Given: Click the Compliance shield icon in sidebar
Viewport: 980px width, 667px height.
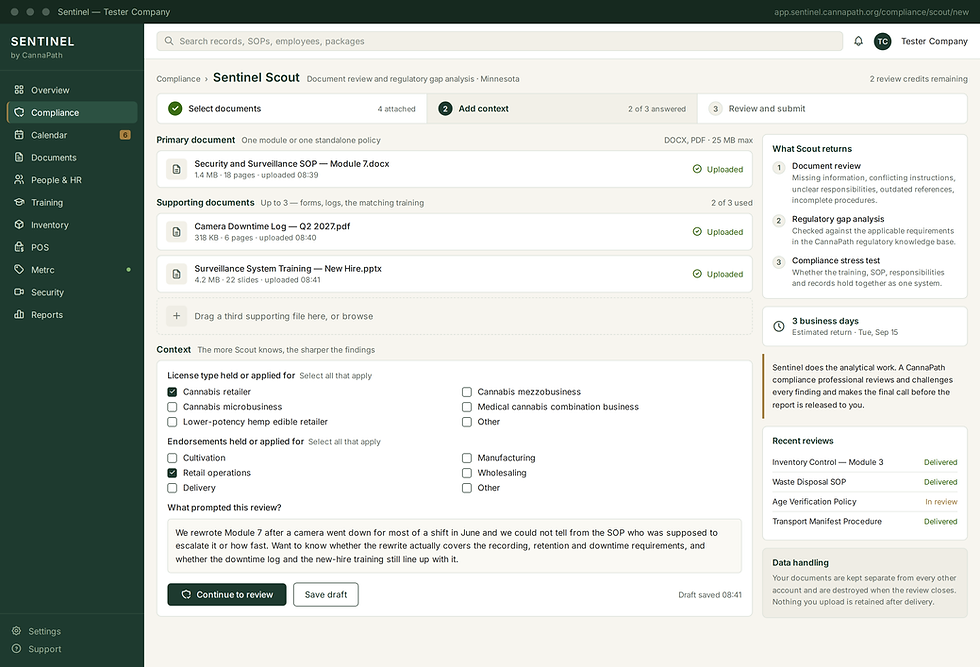Looking at the screenshot, I should coord(19,113).
